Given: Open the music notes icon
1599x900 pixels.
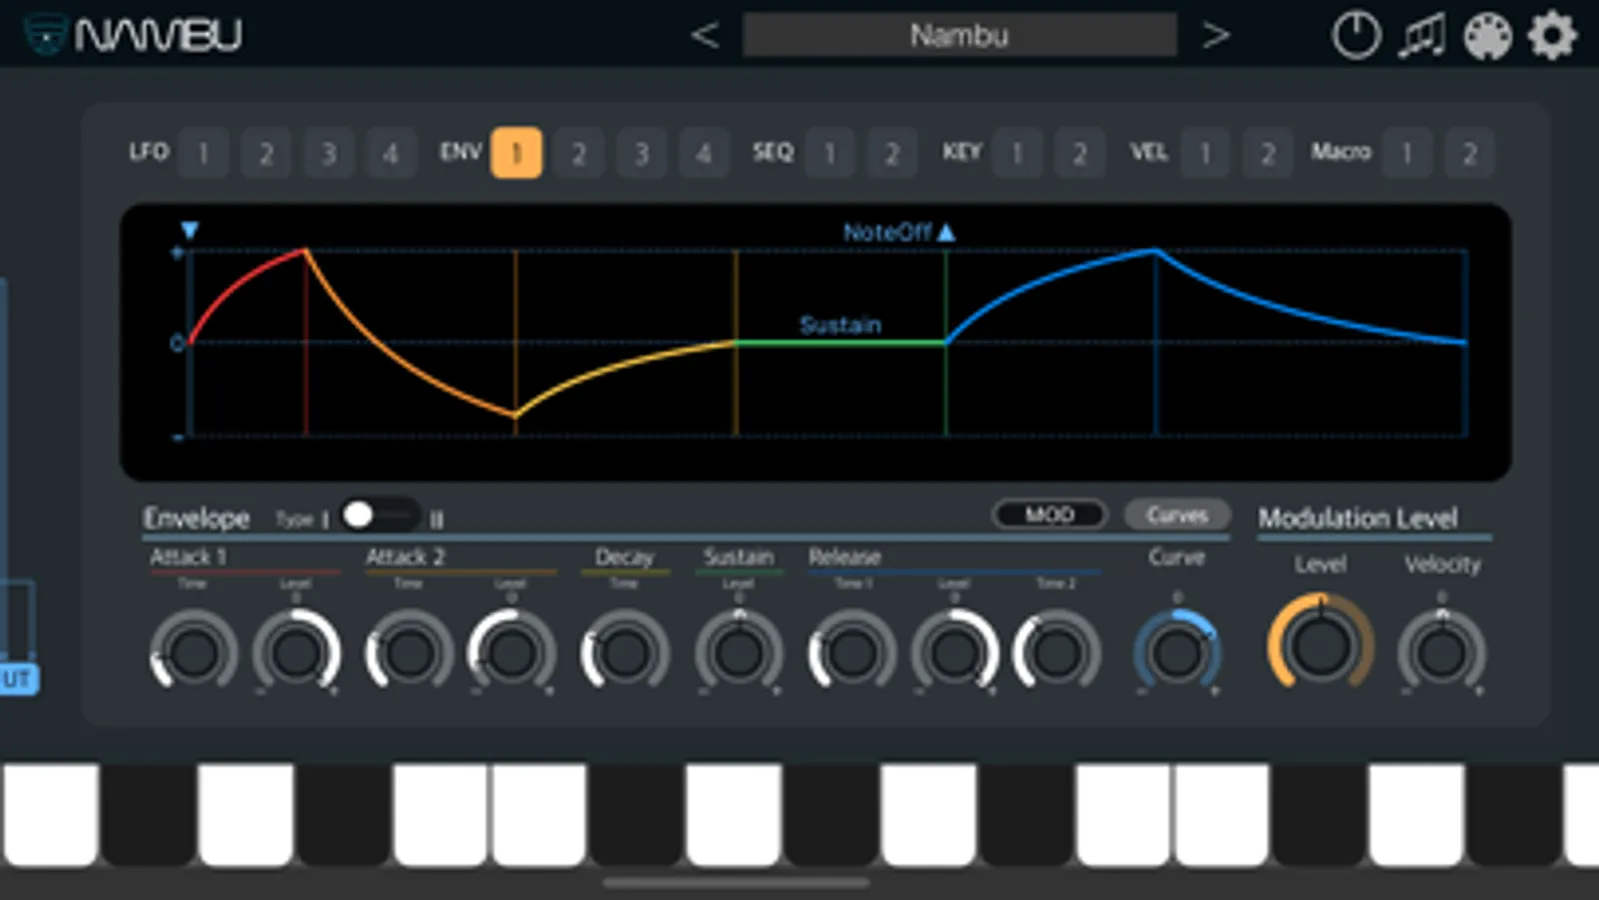Looking at the screenshot, I should click(x=1422, y=36).
